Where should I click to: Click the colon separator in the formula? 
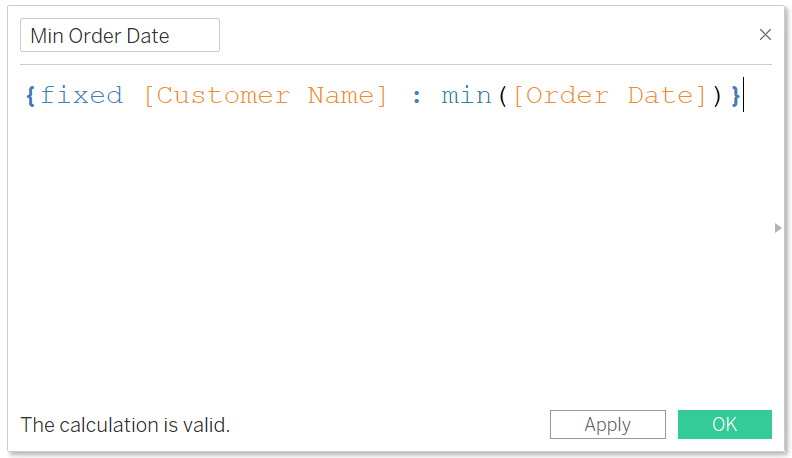click(x=416, y=97)
